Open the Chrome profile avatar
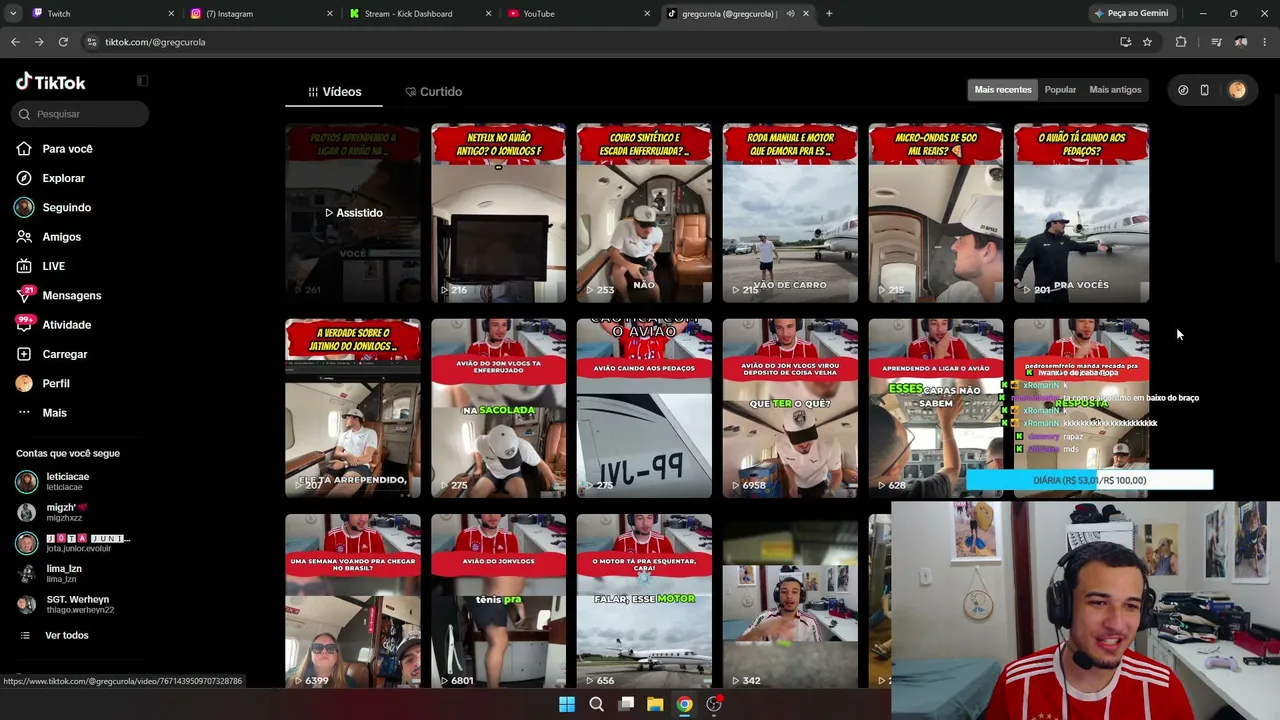Image resolution: width=1280 pixels, height=720 pixels. coord(1241,42)
